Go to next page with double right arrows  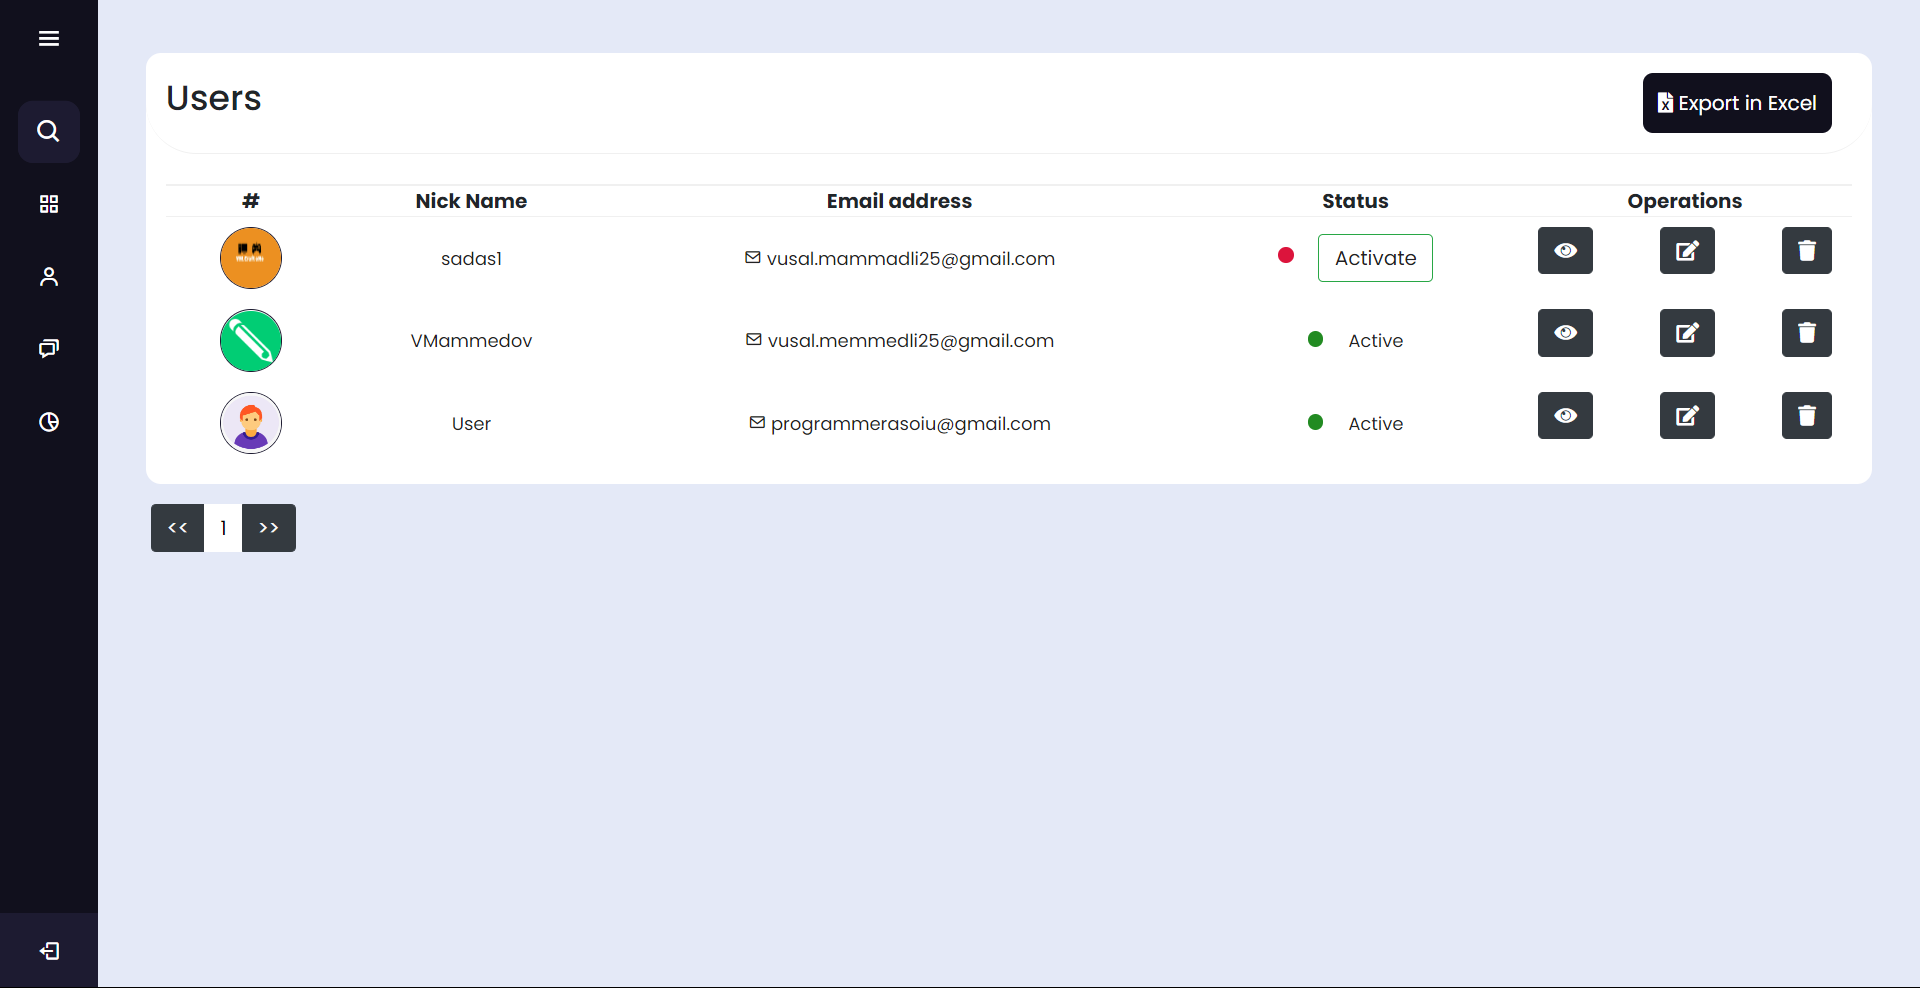pos(268,528)
